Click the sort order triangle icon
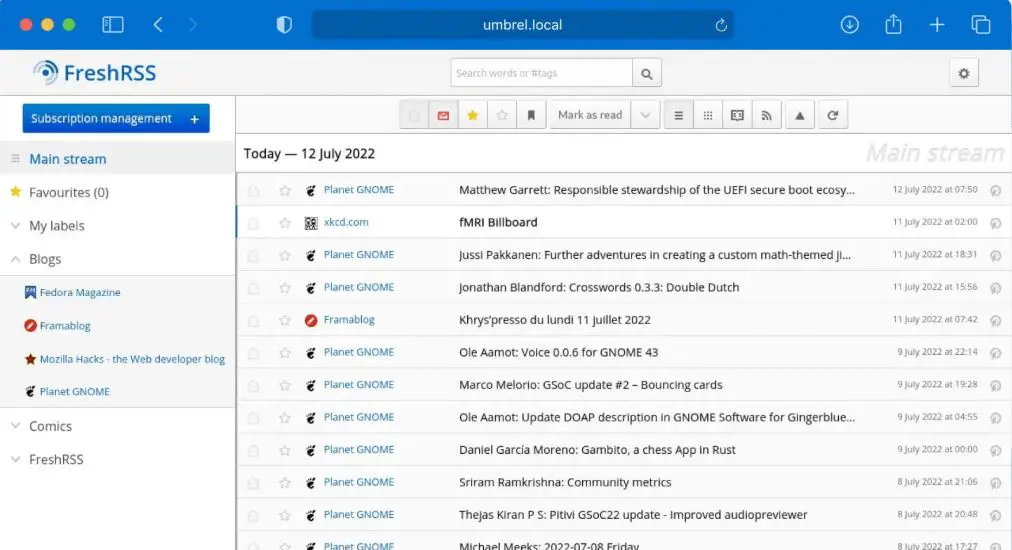 799,115
